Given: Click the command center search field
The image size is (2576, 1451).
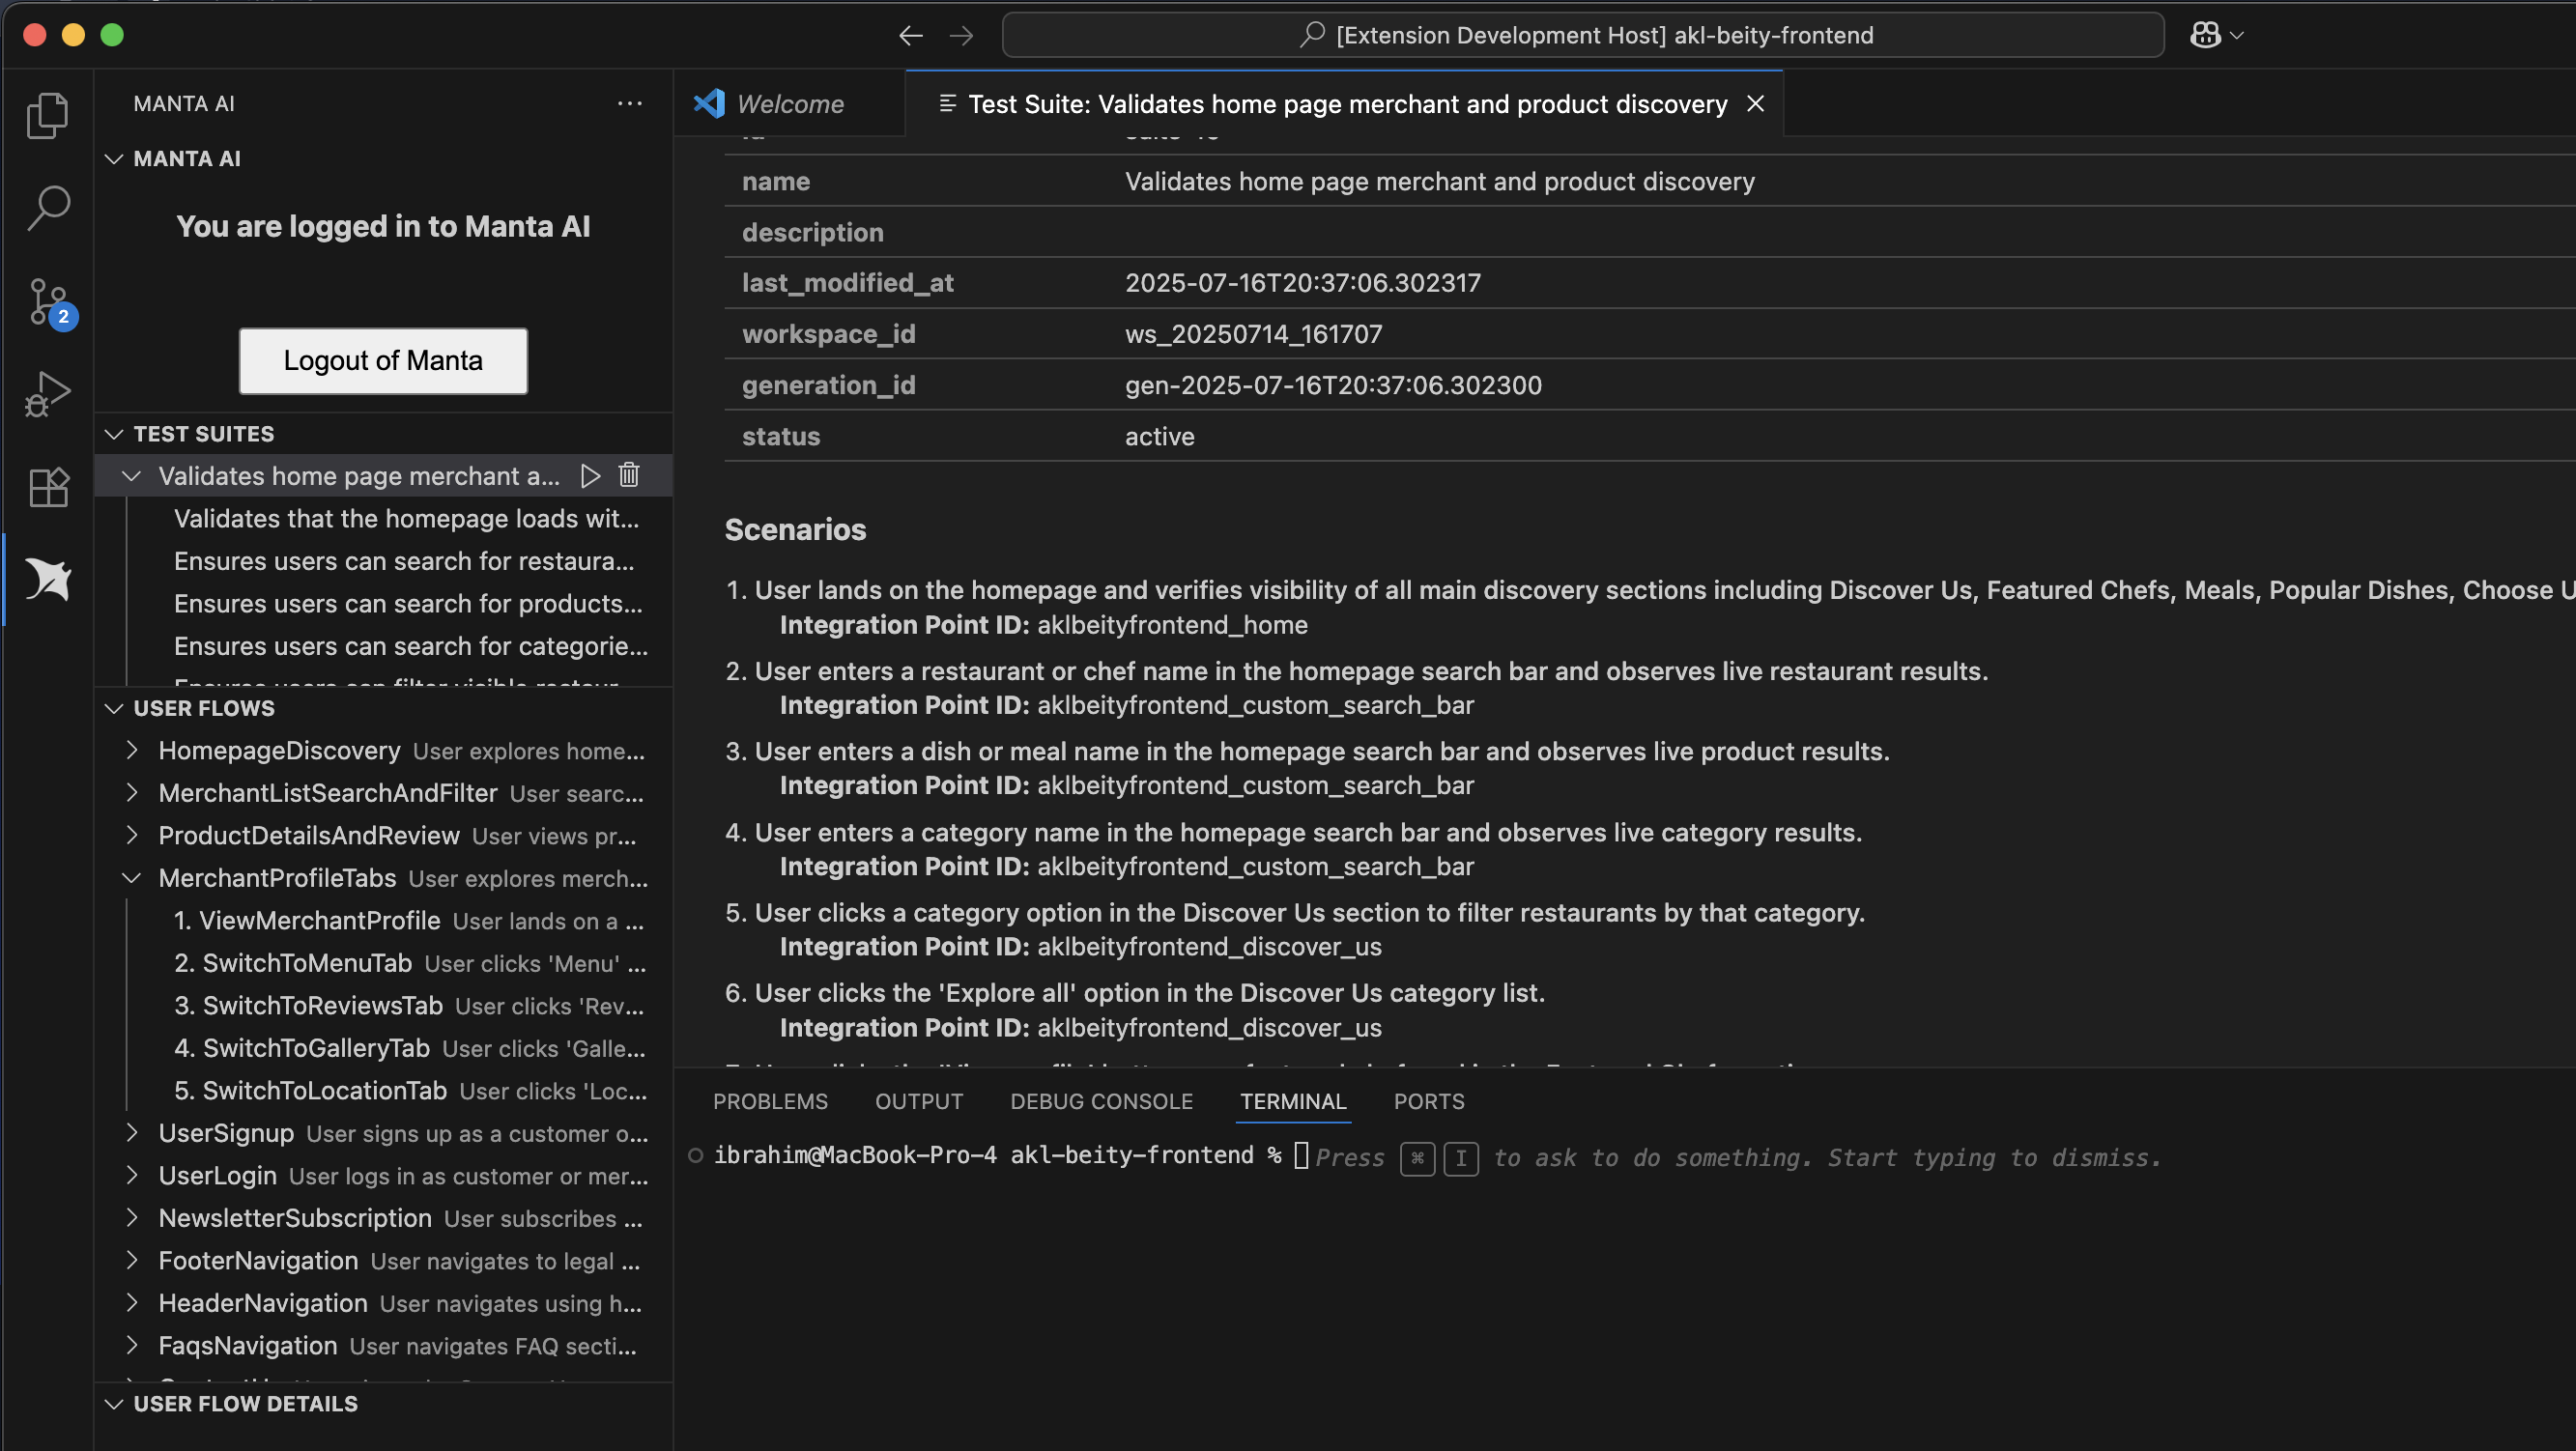Looking at the screenshot, I should [1582, 35].
